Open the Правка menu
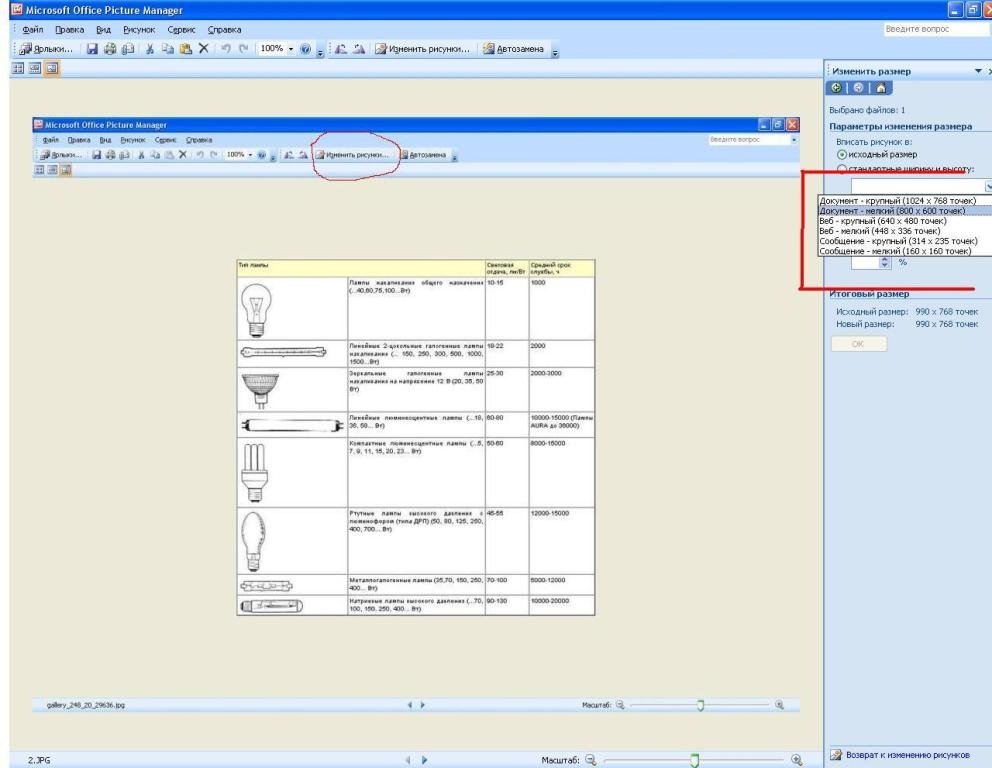The height and width of the screenshot is (768, 992). [70, 30]
